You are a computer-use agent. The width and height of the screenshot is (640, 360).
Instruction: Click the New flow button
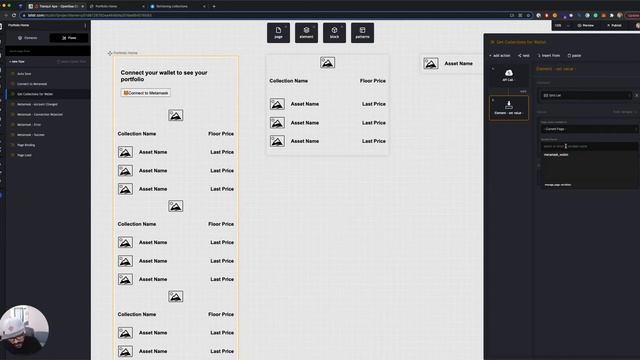17,62
